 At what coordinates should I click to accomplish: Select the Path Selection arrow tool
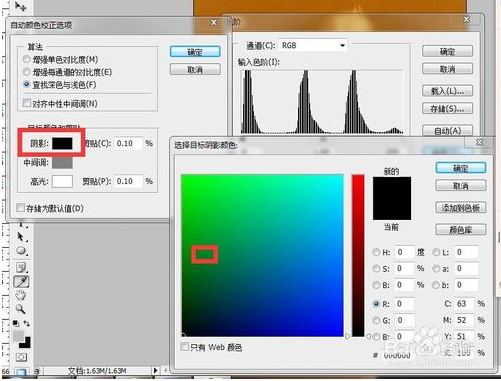point(21,237)
